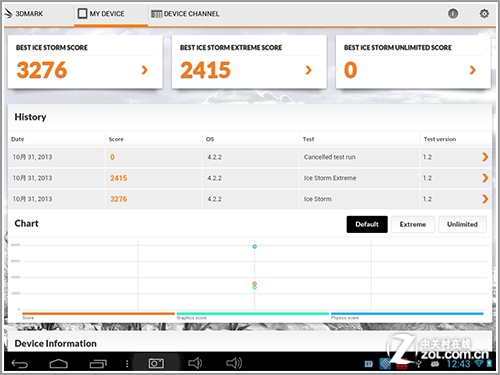Open Ice Storm score 3276 history row
The width and height of the screenshot is (500, 375).
(250, 199)
